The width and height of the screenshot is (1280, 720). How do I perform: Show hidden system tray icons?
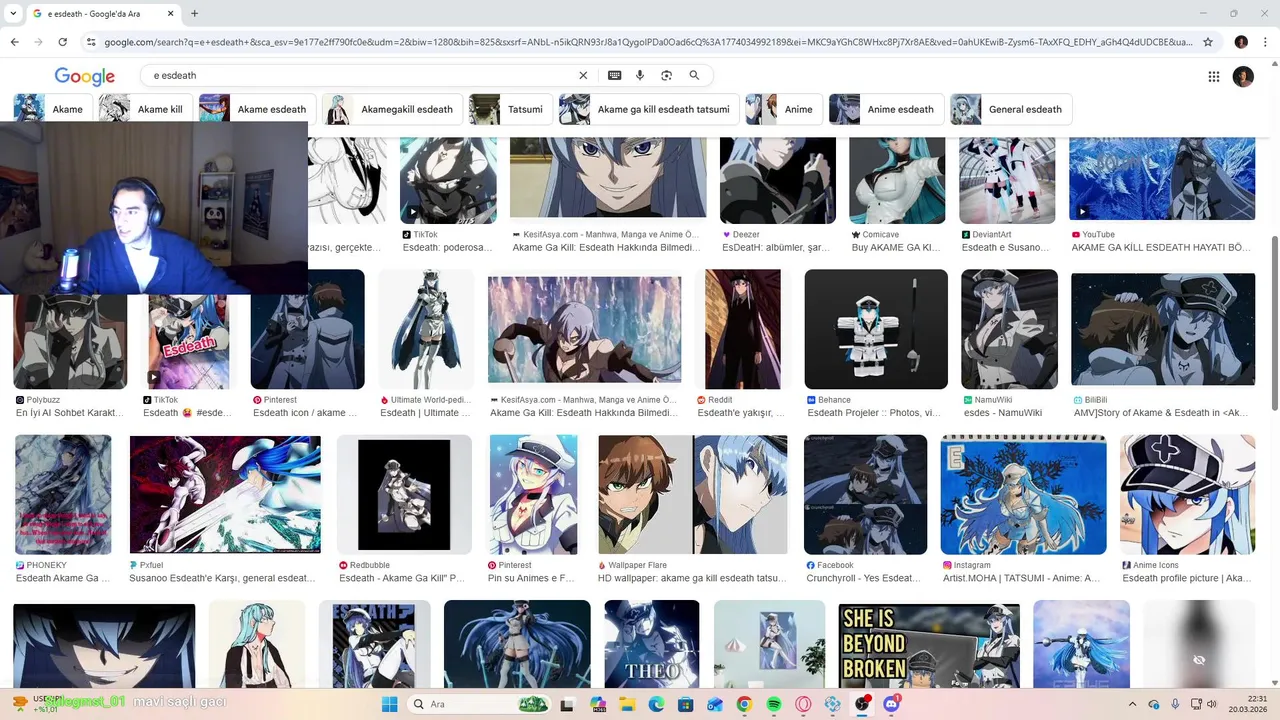tap(1132, 704)
